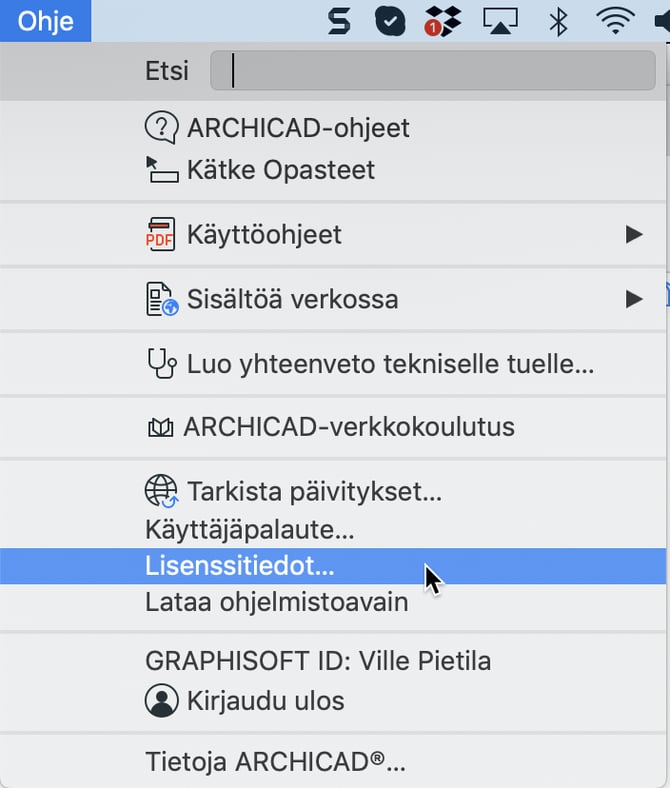Open the Bluetooth status menu
This screenshot has height=788, width=670.
click(558, 21)
